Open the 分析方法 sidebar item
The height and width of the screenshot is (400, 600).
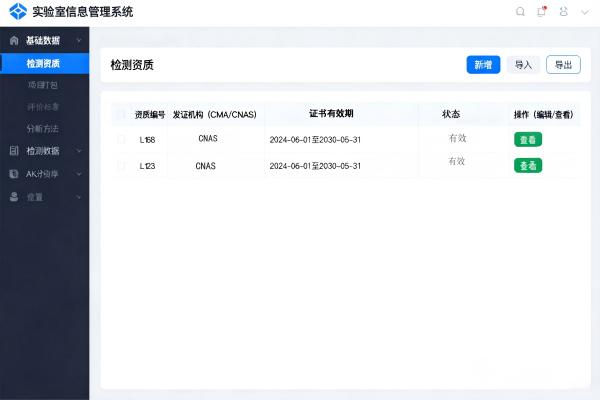pos(43,129)
